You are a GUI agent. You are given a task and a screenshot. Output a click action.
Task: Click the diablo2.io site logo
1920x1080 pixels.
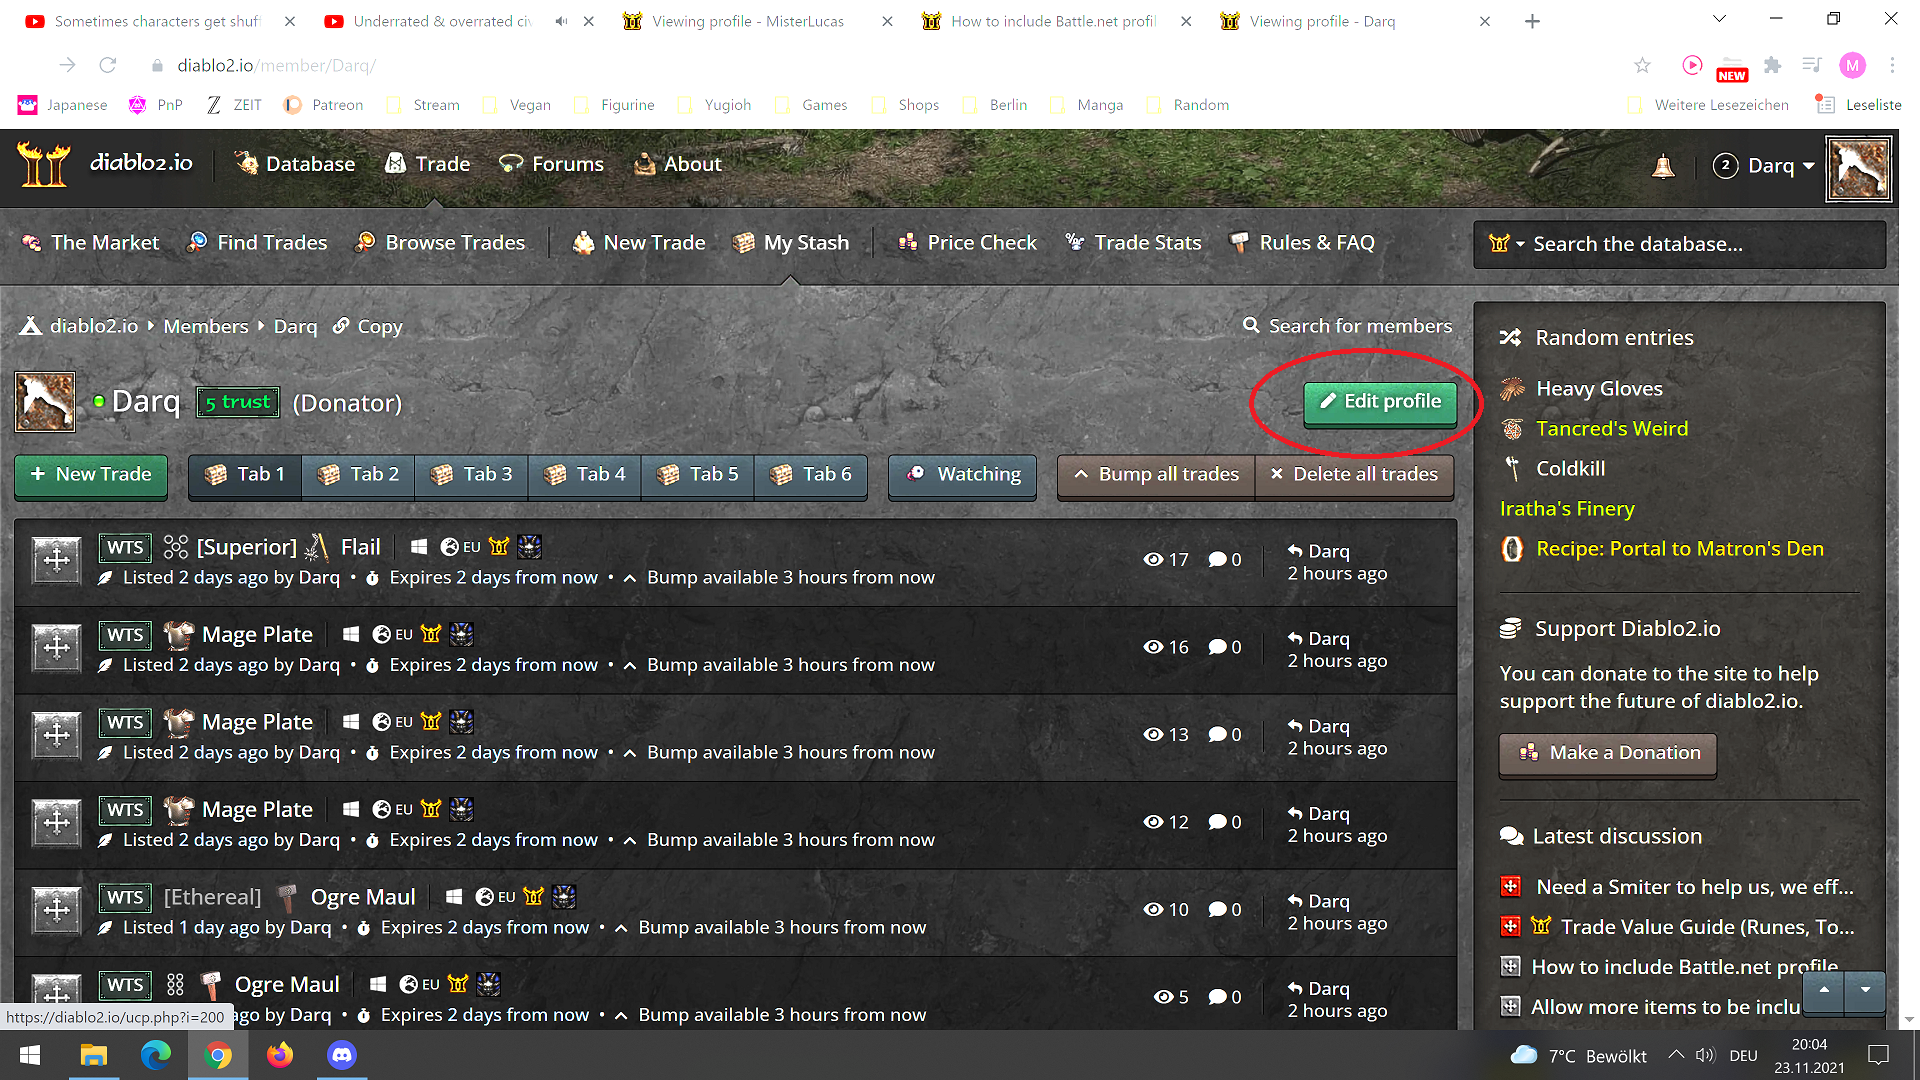click(105, 164)
